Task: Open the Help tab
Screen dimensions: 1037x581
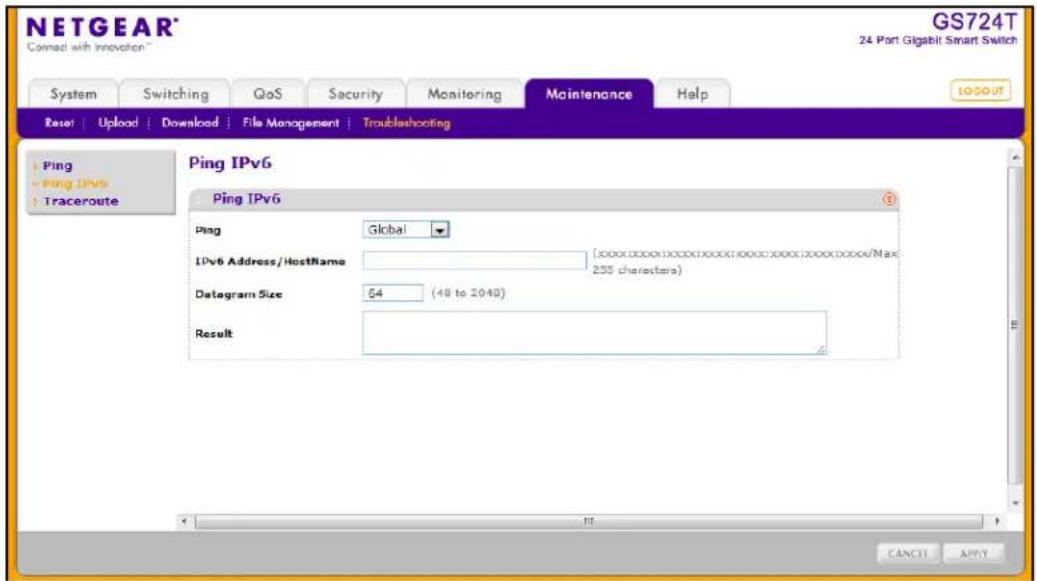Action: 692,94
